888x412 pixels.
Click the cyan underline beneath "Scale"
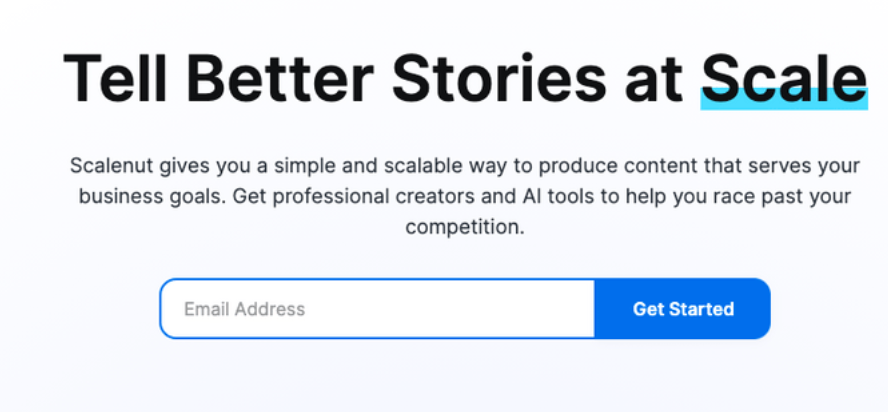pyautogui.click(x=783, y=100)
